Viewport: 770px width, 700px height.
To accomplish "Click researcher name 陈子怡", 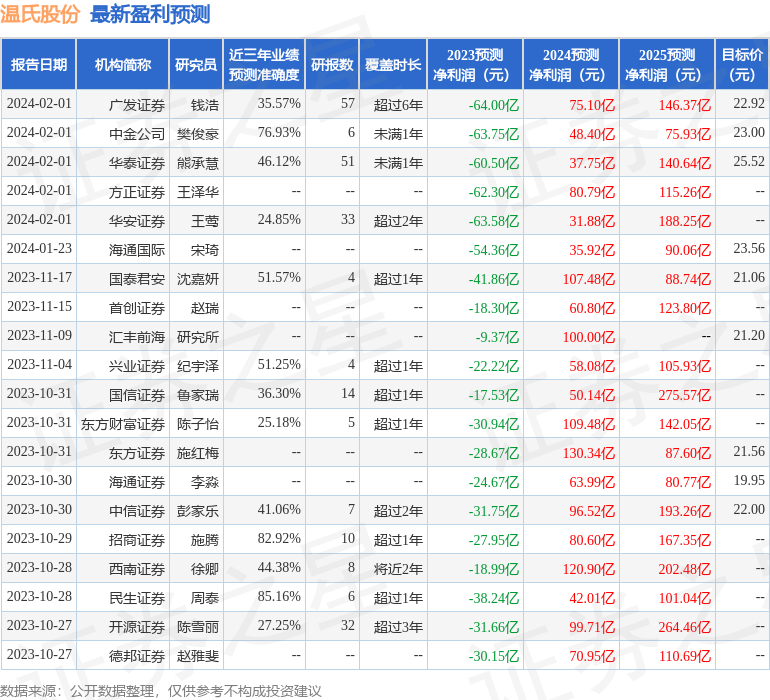I will [x=198, y=423].
